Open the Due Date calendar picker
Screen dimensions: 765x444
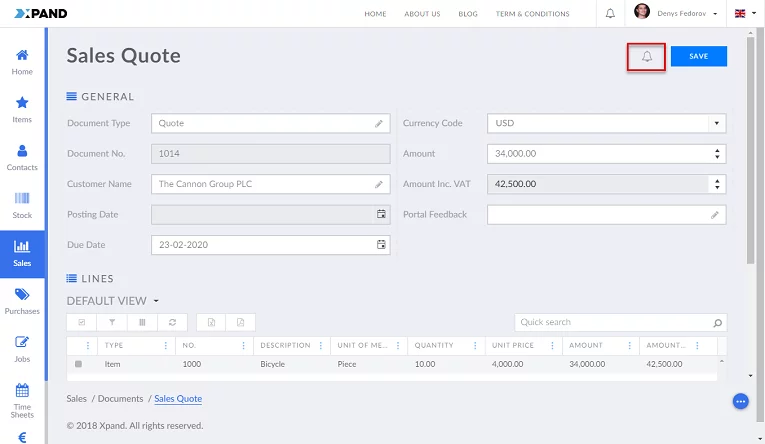point(381,245)
